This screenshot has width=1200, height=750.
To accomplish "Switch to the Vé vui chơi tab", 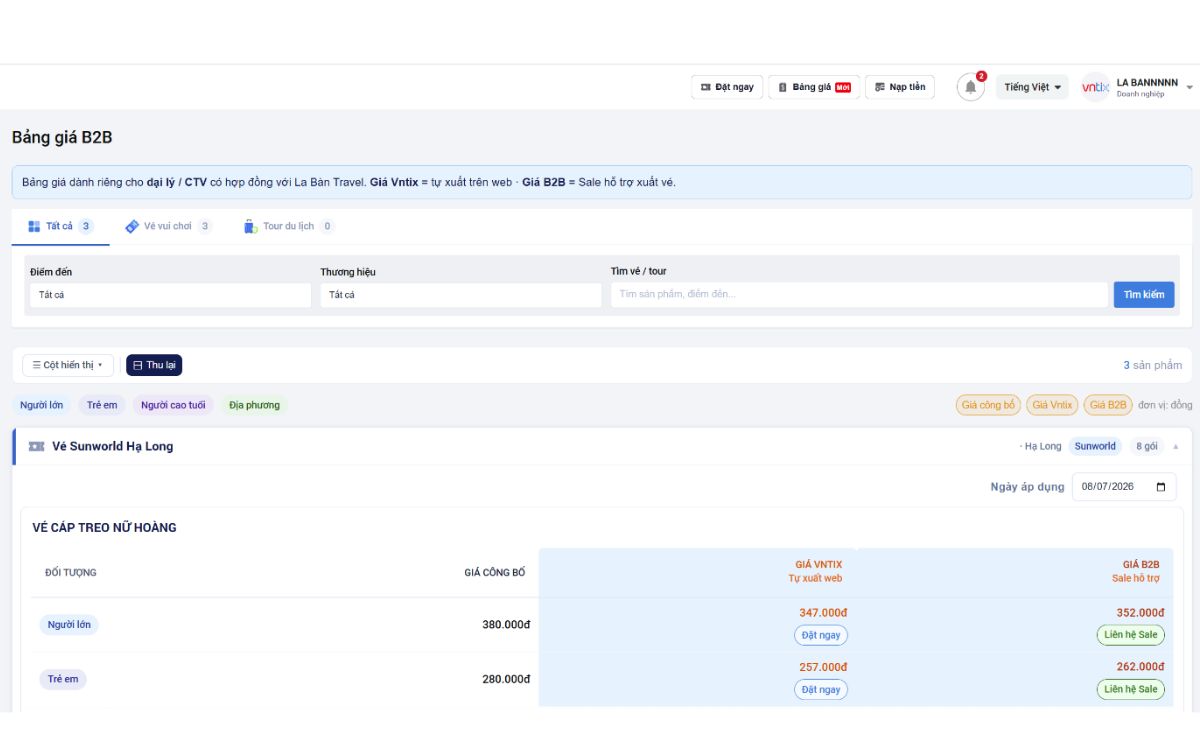I will (x=168, y=226).
